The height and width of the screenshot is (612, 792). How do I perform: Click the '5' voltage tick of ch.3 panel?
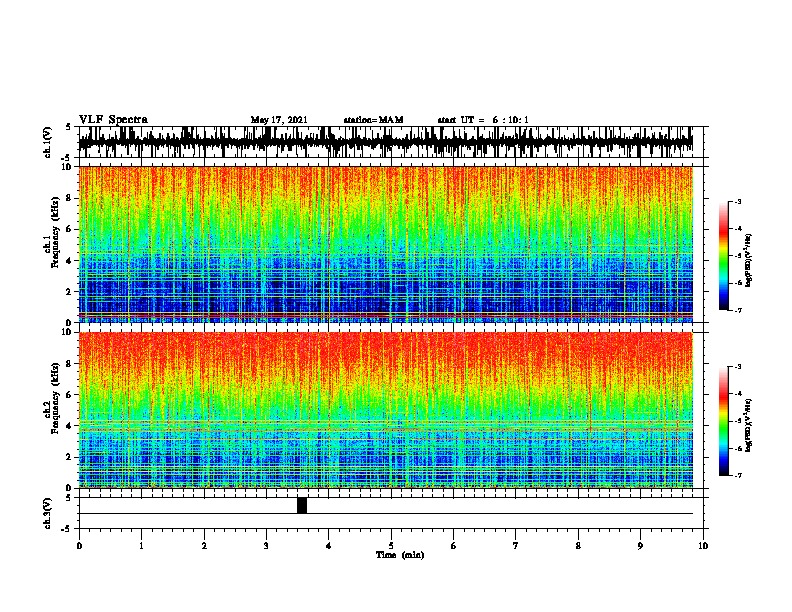point(69,498)
